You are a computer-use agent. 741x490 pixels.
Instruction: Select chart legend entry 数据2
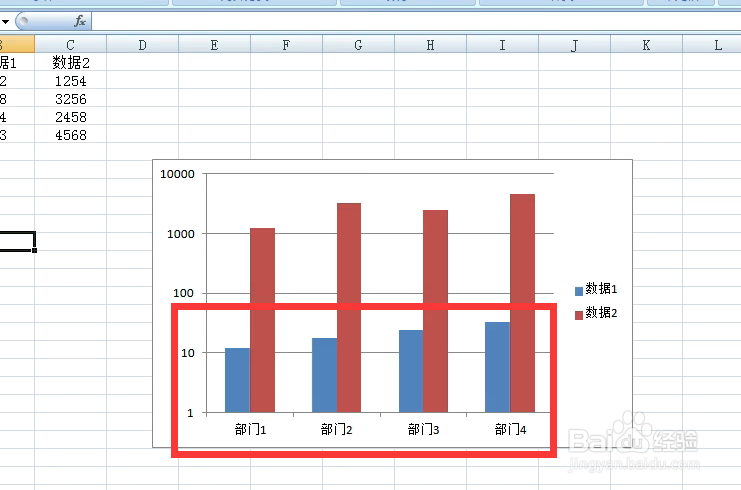(x=596, y=313)
